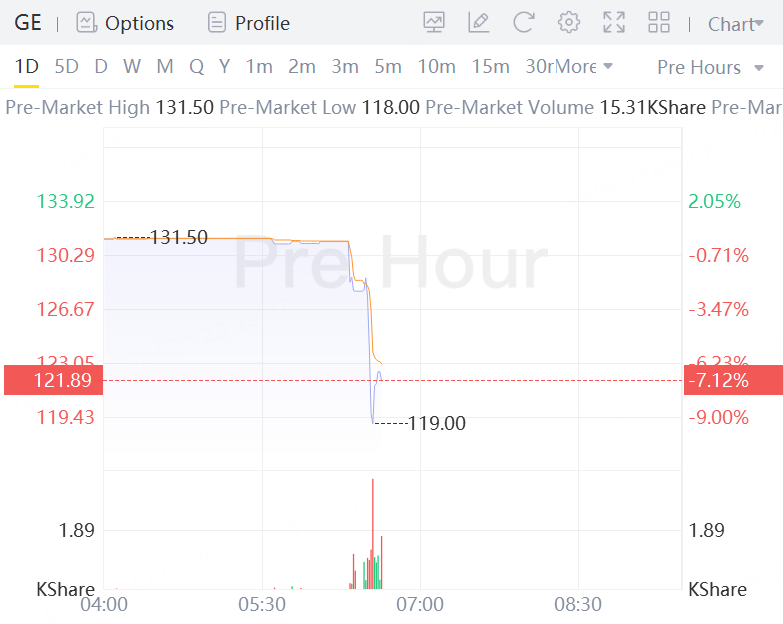This screenshot has width=783, height=624.
Task: Click the Profile document icon
Action: coord(217,23)
